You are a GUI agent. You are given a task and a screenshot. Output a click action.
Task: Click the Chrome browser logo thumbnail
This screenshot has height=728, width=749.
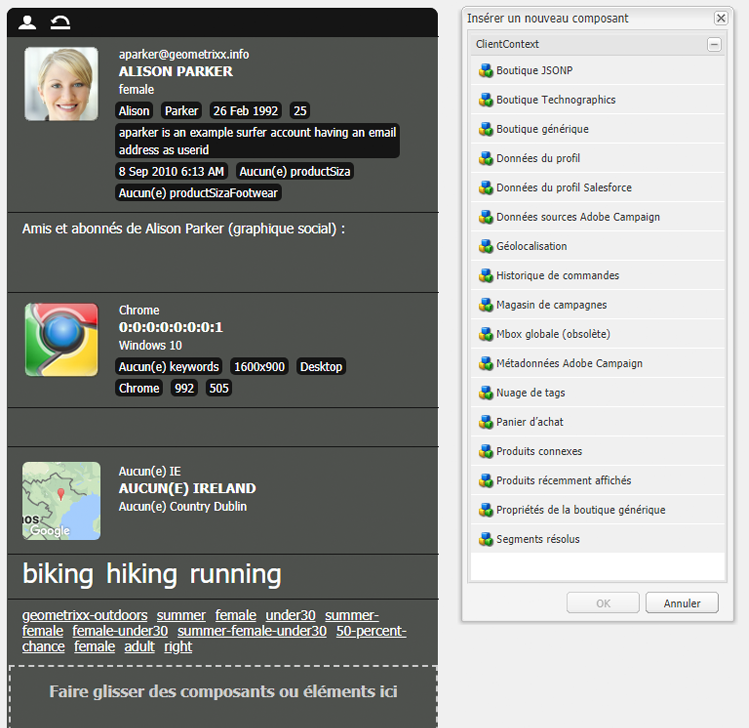[61, 340]
